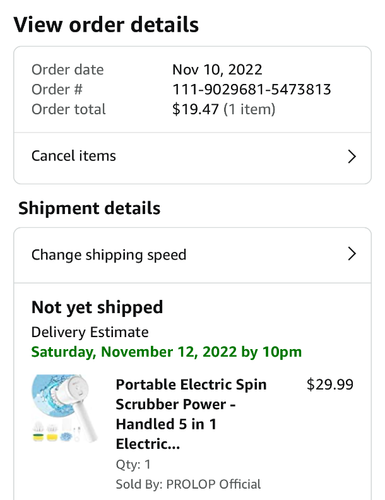Open Portable Electric Spin Scrubber product title

point(191,414)
